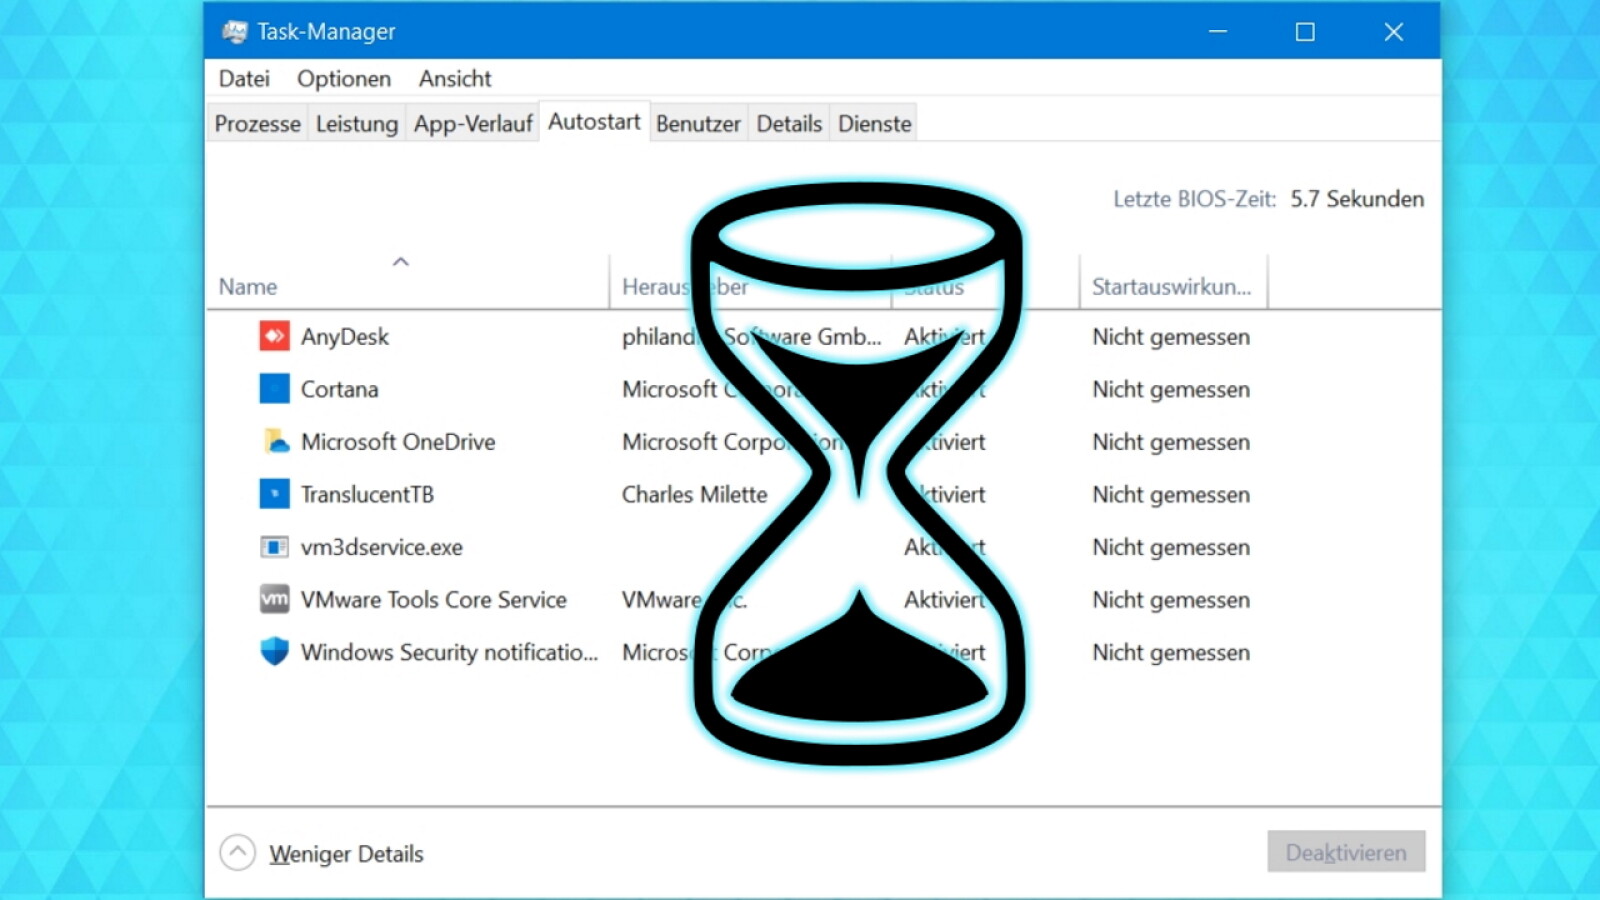Click the vm3dservice.exe icon
The height and width of the screenshot is (900, 1600).
[x=273, y=547]
